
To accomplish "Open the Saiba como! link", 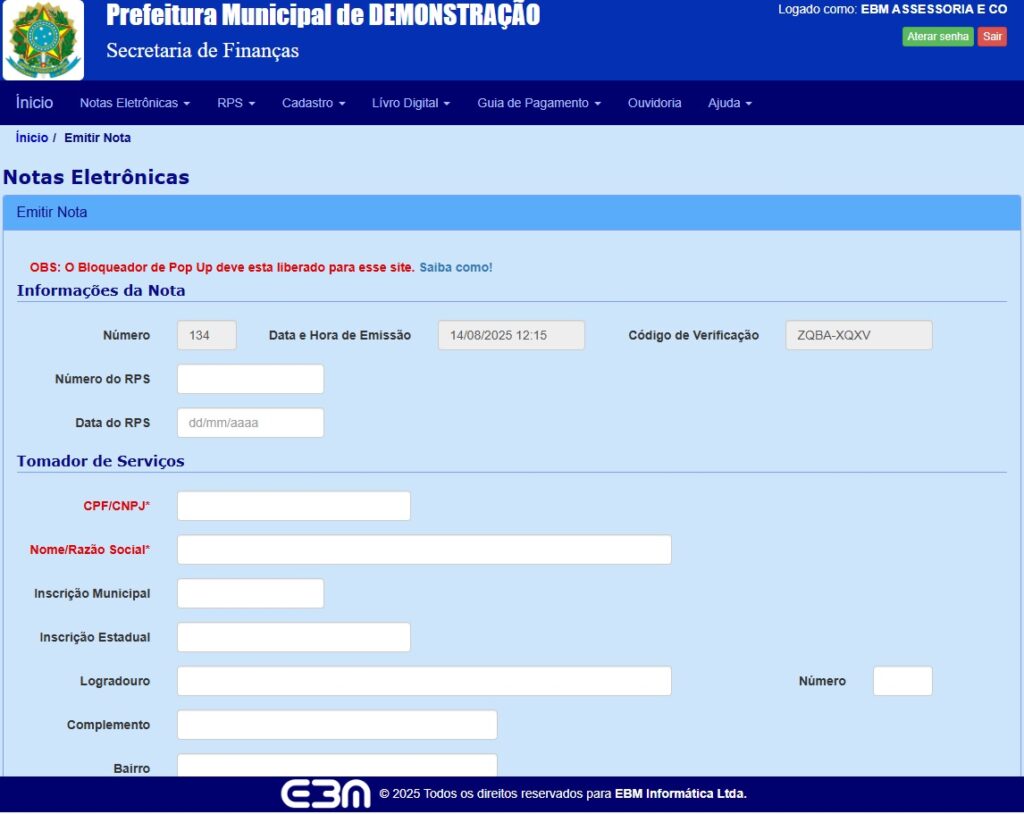I will point(456,267).
